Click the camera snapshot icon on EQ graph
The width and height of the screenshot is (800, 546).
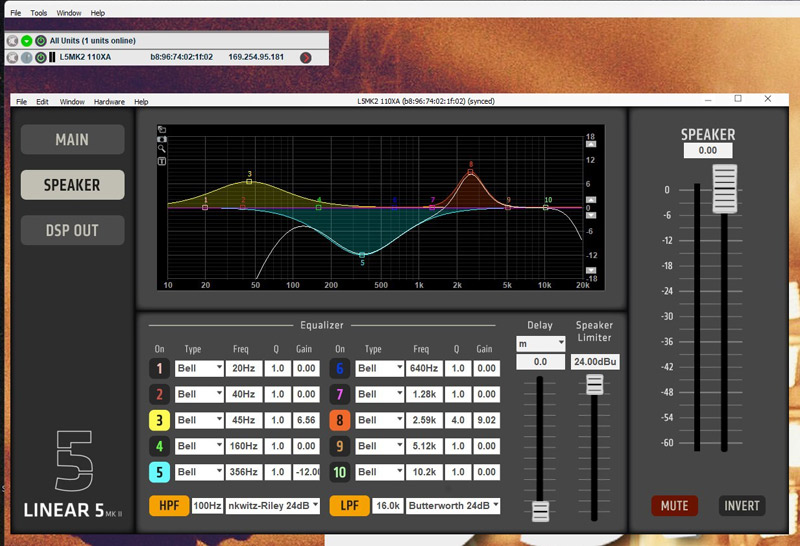162,139
